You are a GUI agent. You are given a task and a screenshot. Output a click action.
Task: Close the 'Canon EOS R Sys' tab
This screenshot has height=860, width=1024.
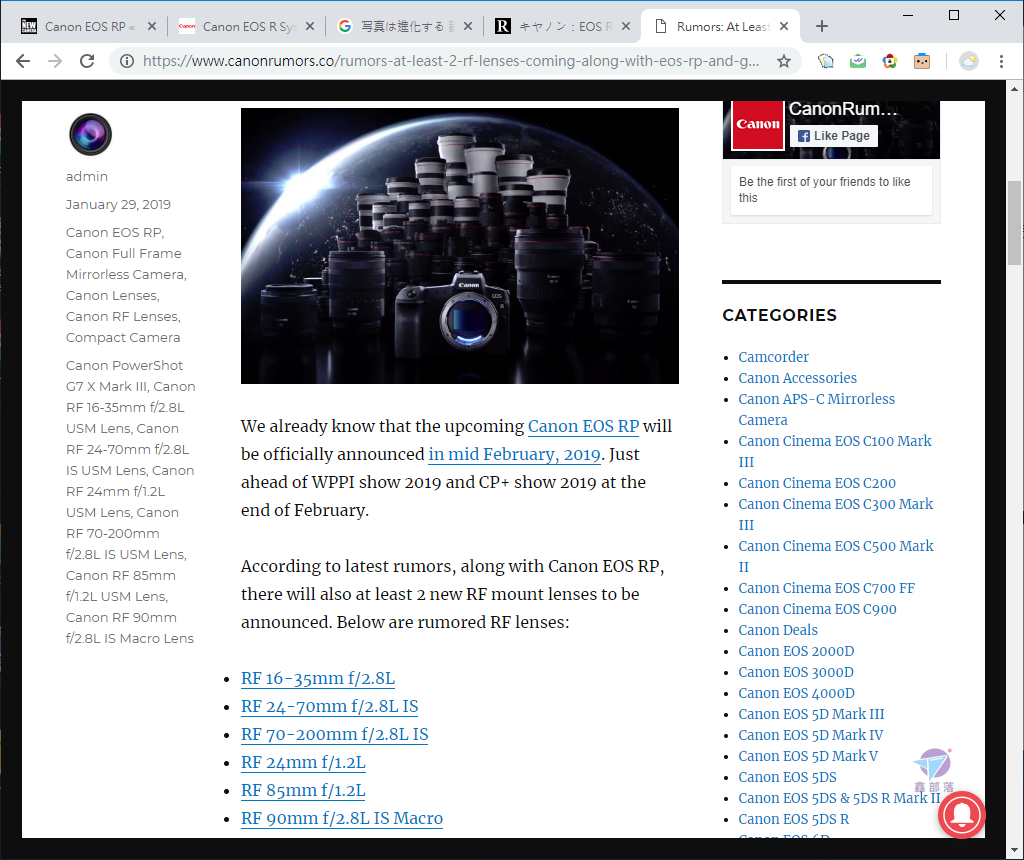[310, 26]
